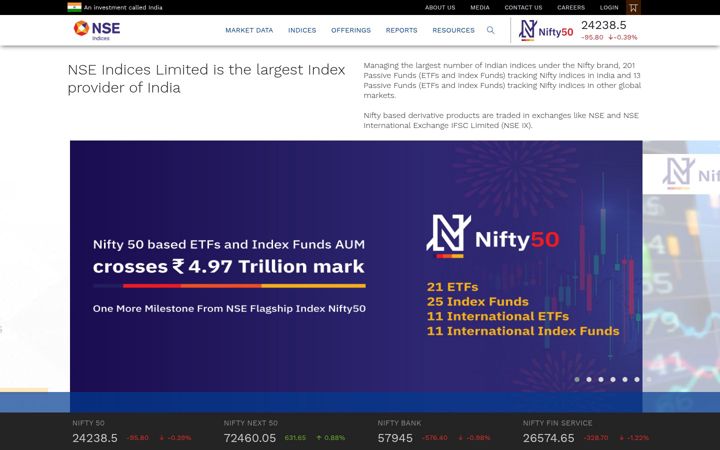Open the Offerings menu
Viewport: 720px width, 450px height.
(351, 30)
